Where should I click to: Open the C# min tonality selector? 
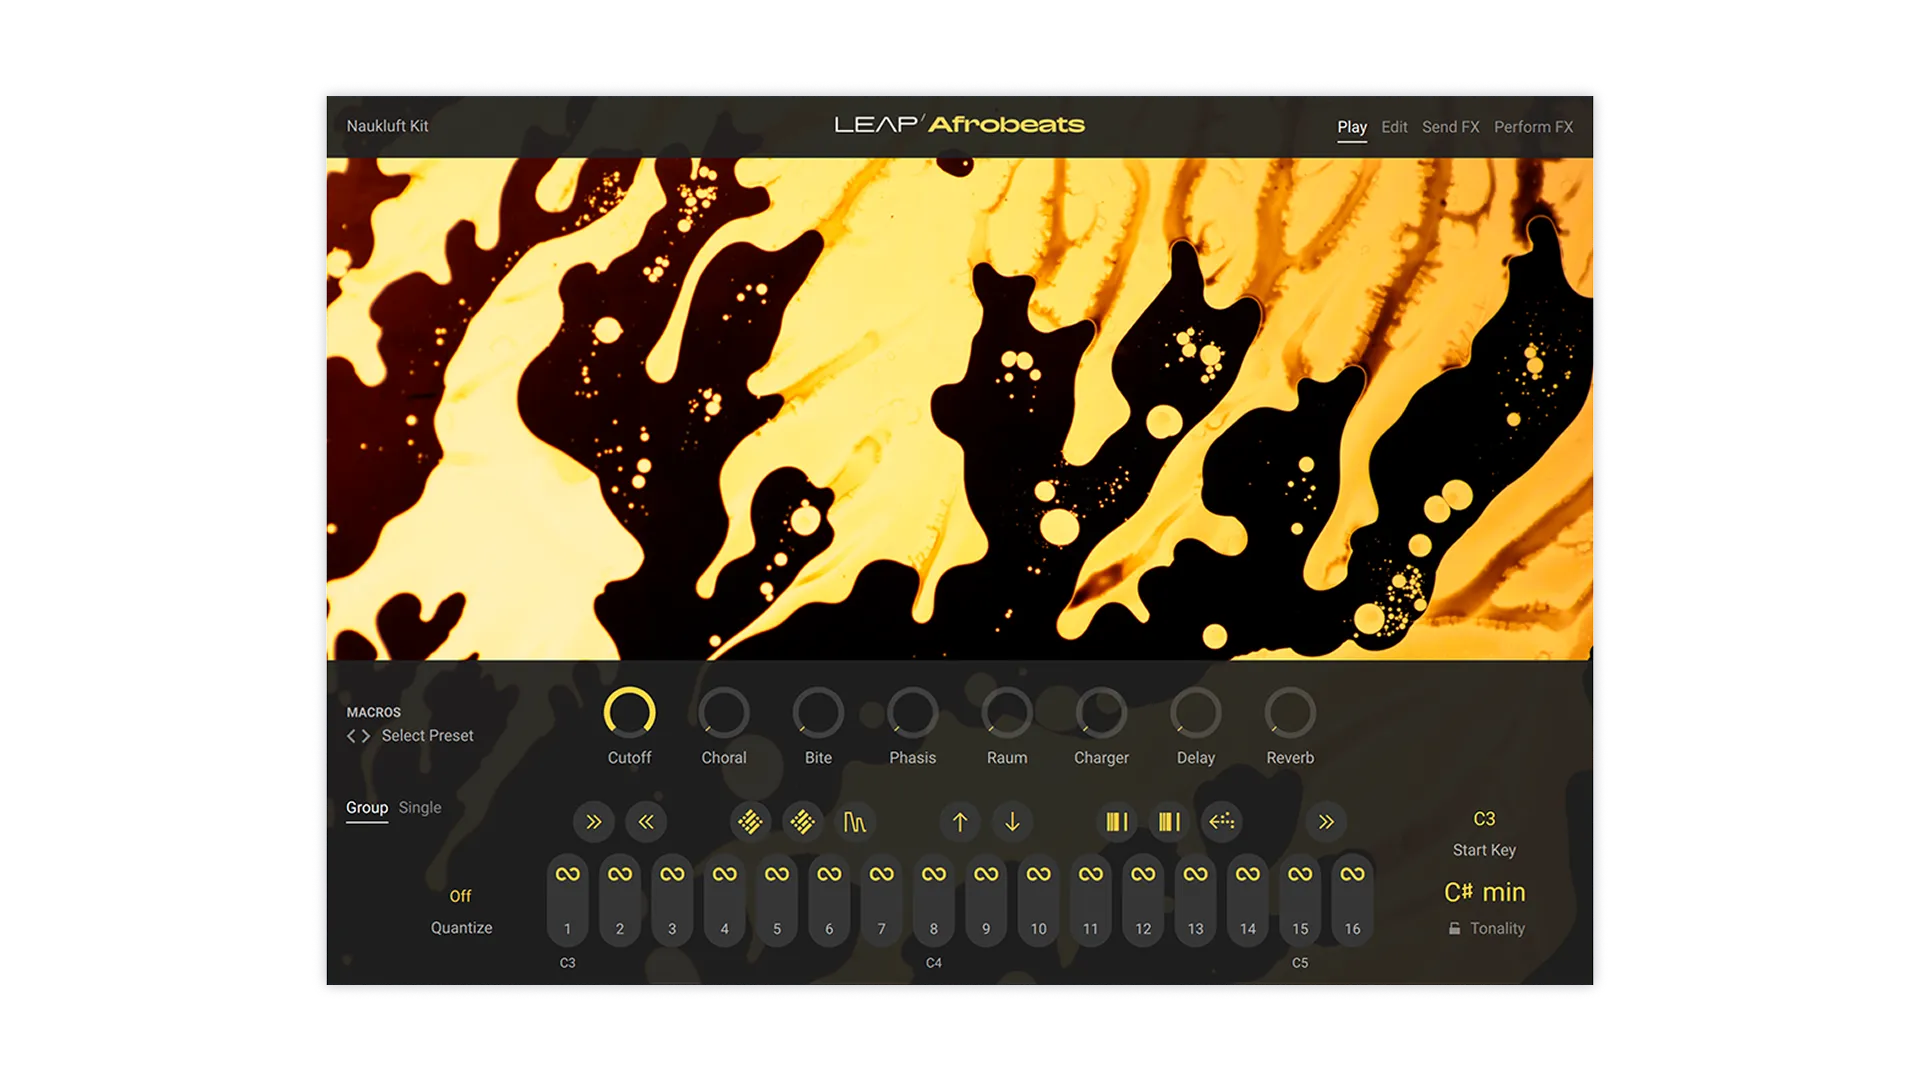pyautogui.click(x=1484, y=892)
